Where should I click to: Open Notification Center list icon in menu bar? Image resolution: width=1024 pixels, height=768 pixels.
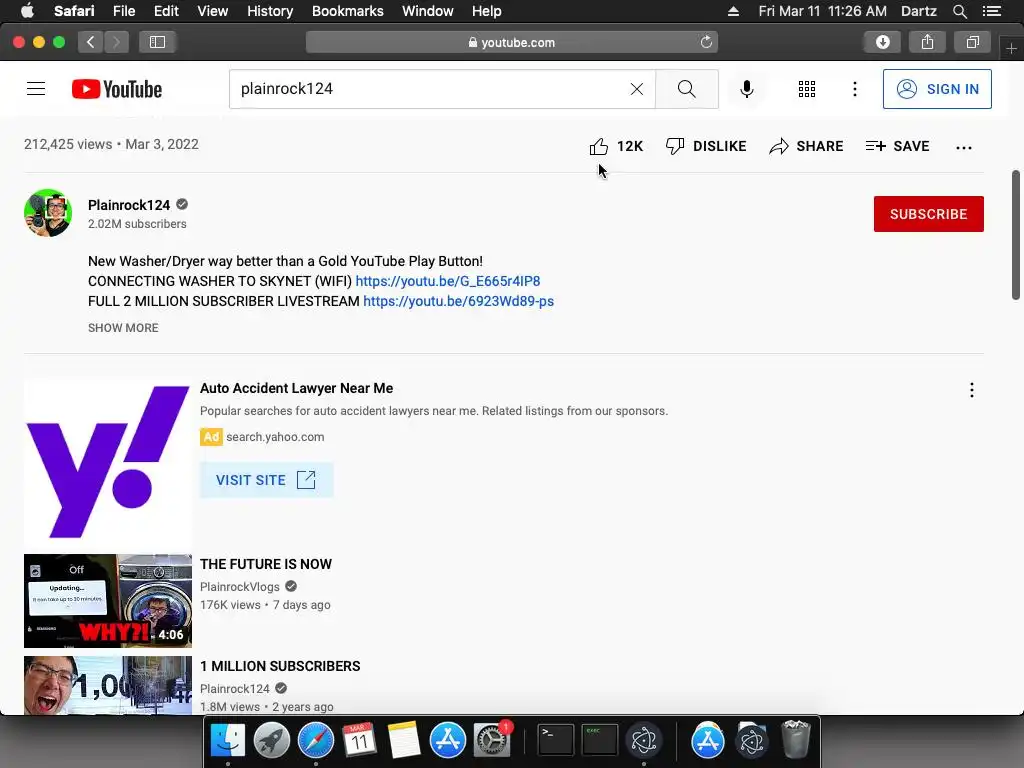pos(992,11)
